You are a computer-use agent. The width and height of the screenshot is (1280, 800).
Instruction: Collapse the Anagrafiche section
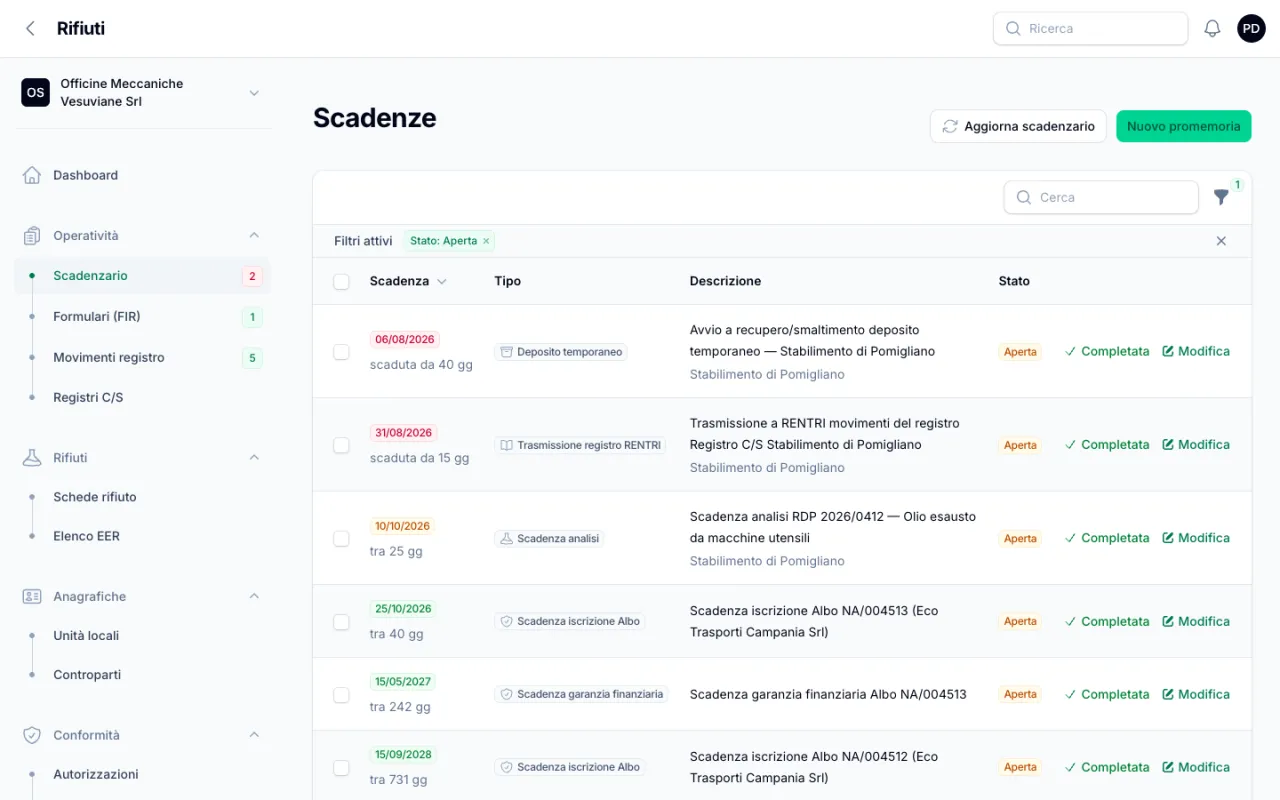click(254, 596)
